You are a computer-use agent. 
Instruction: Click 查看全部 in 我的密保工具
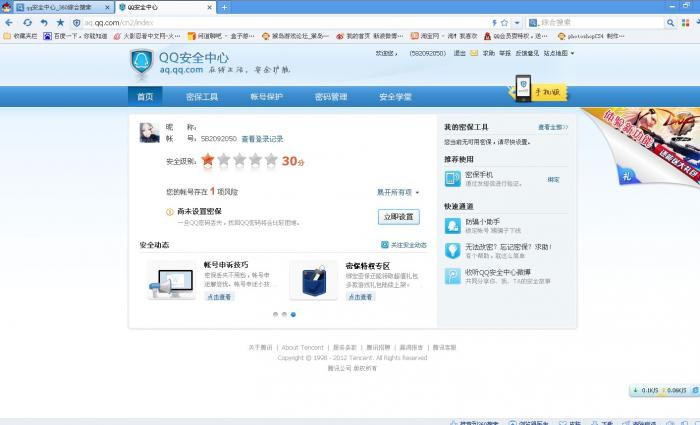tap(553, 127)
